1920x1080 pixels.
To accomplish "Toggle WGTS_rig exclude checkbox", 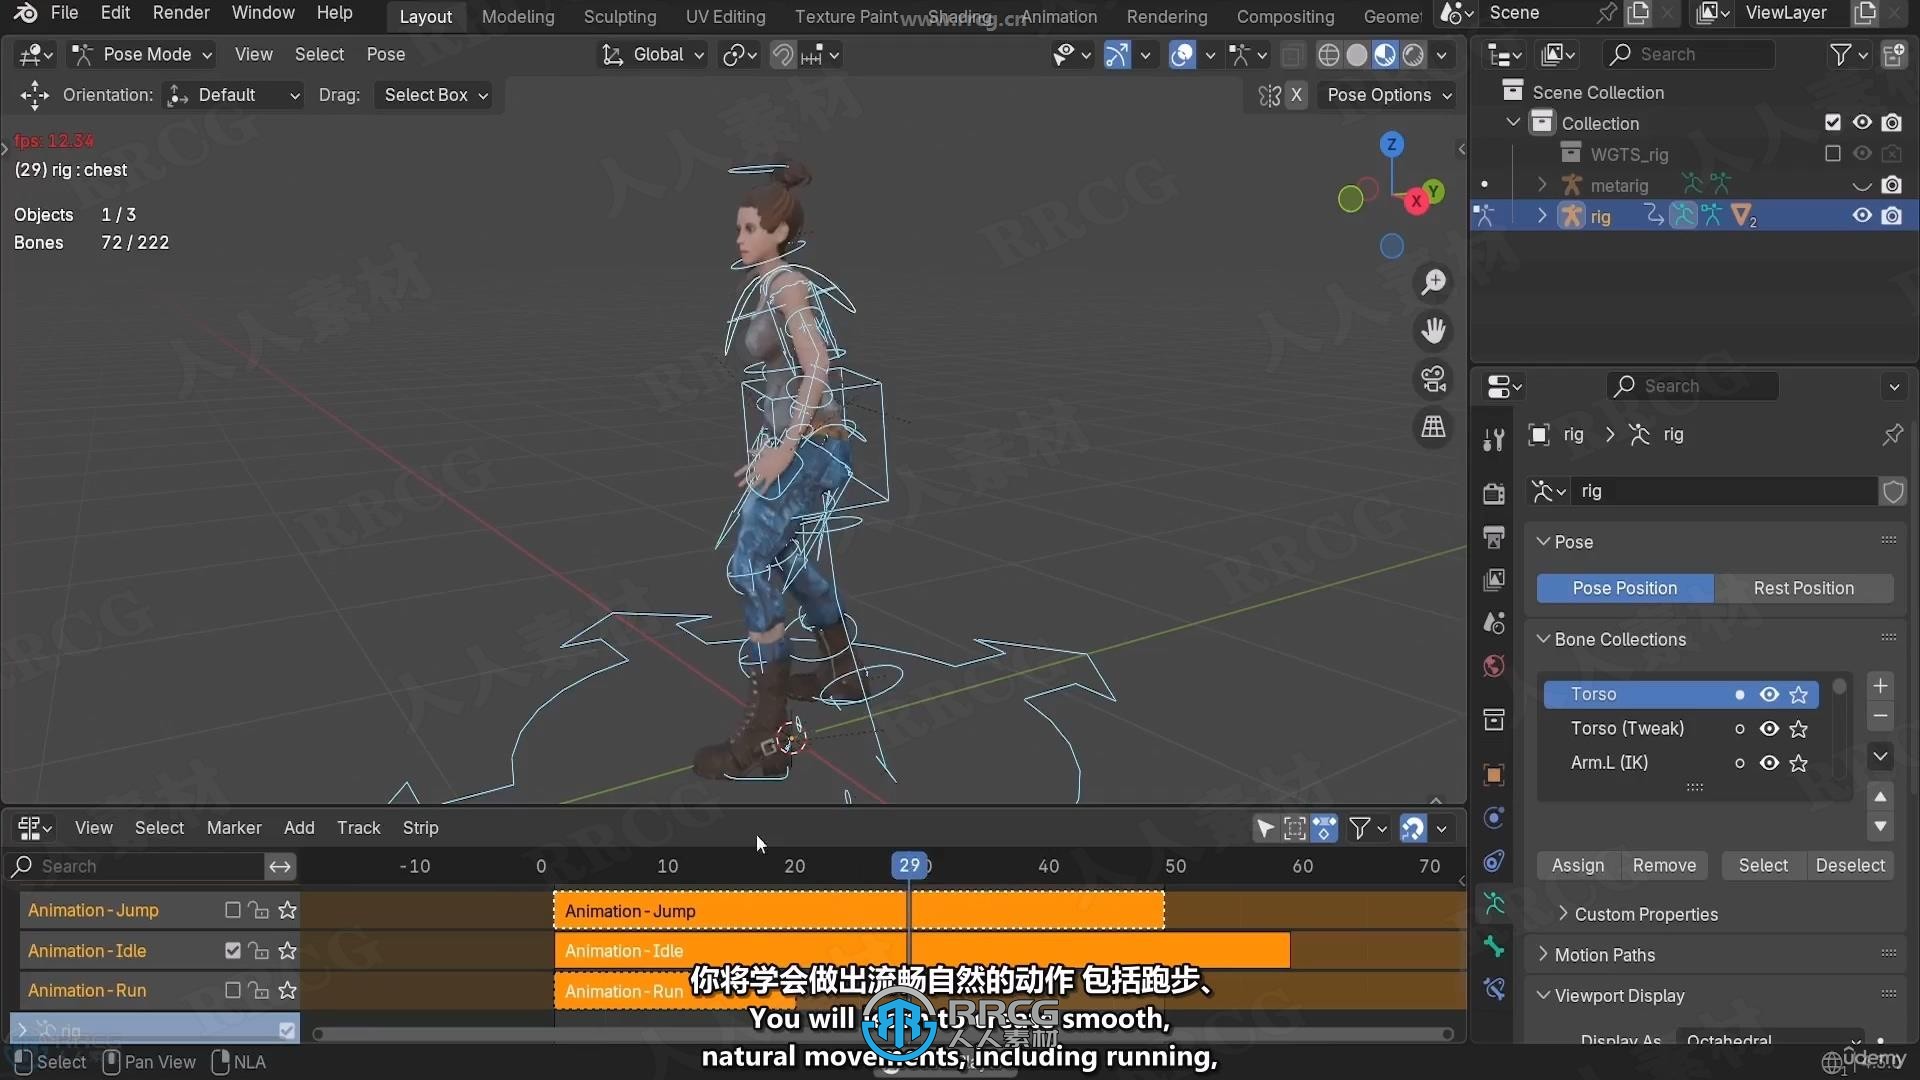I will pyautogui.click(x=1832, y=154).
